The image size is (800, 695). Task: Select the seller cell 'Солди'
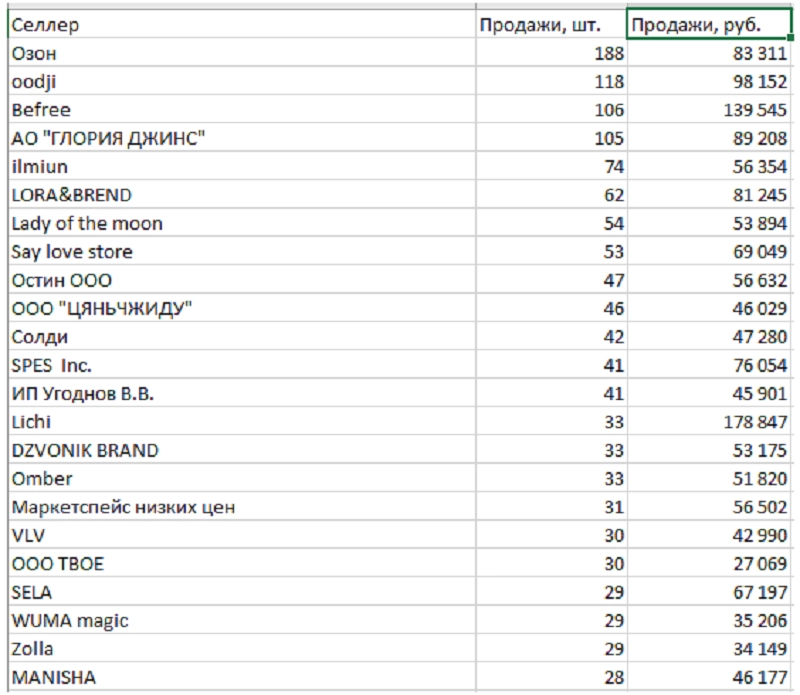(242, 336)
